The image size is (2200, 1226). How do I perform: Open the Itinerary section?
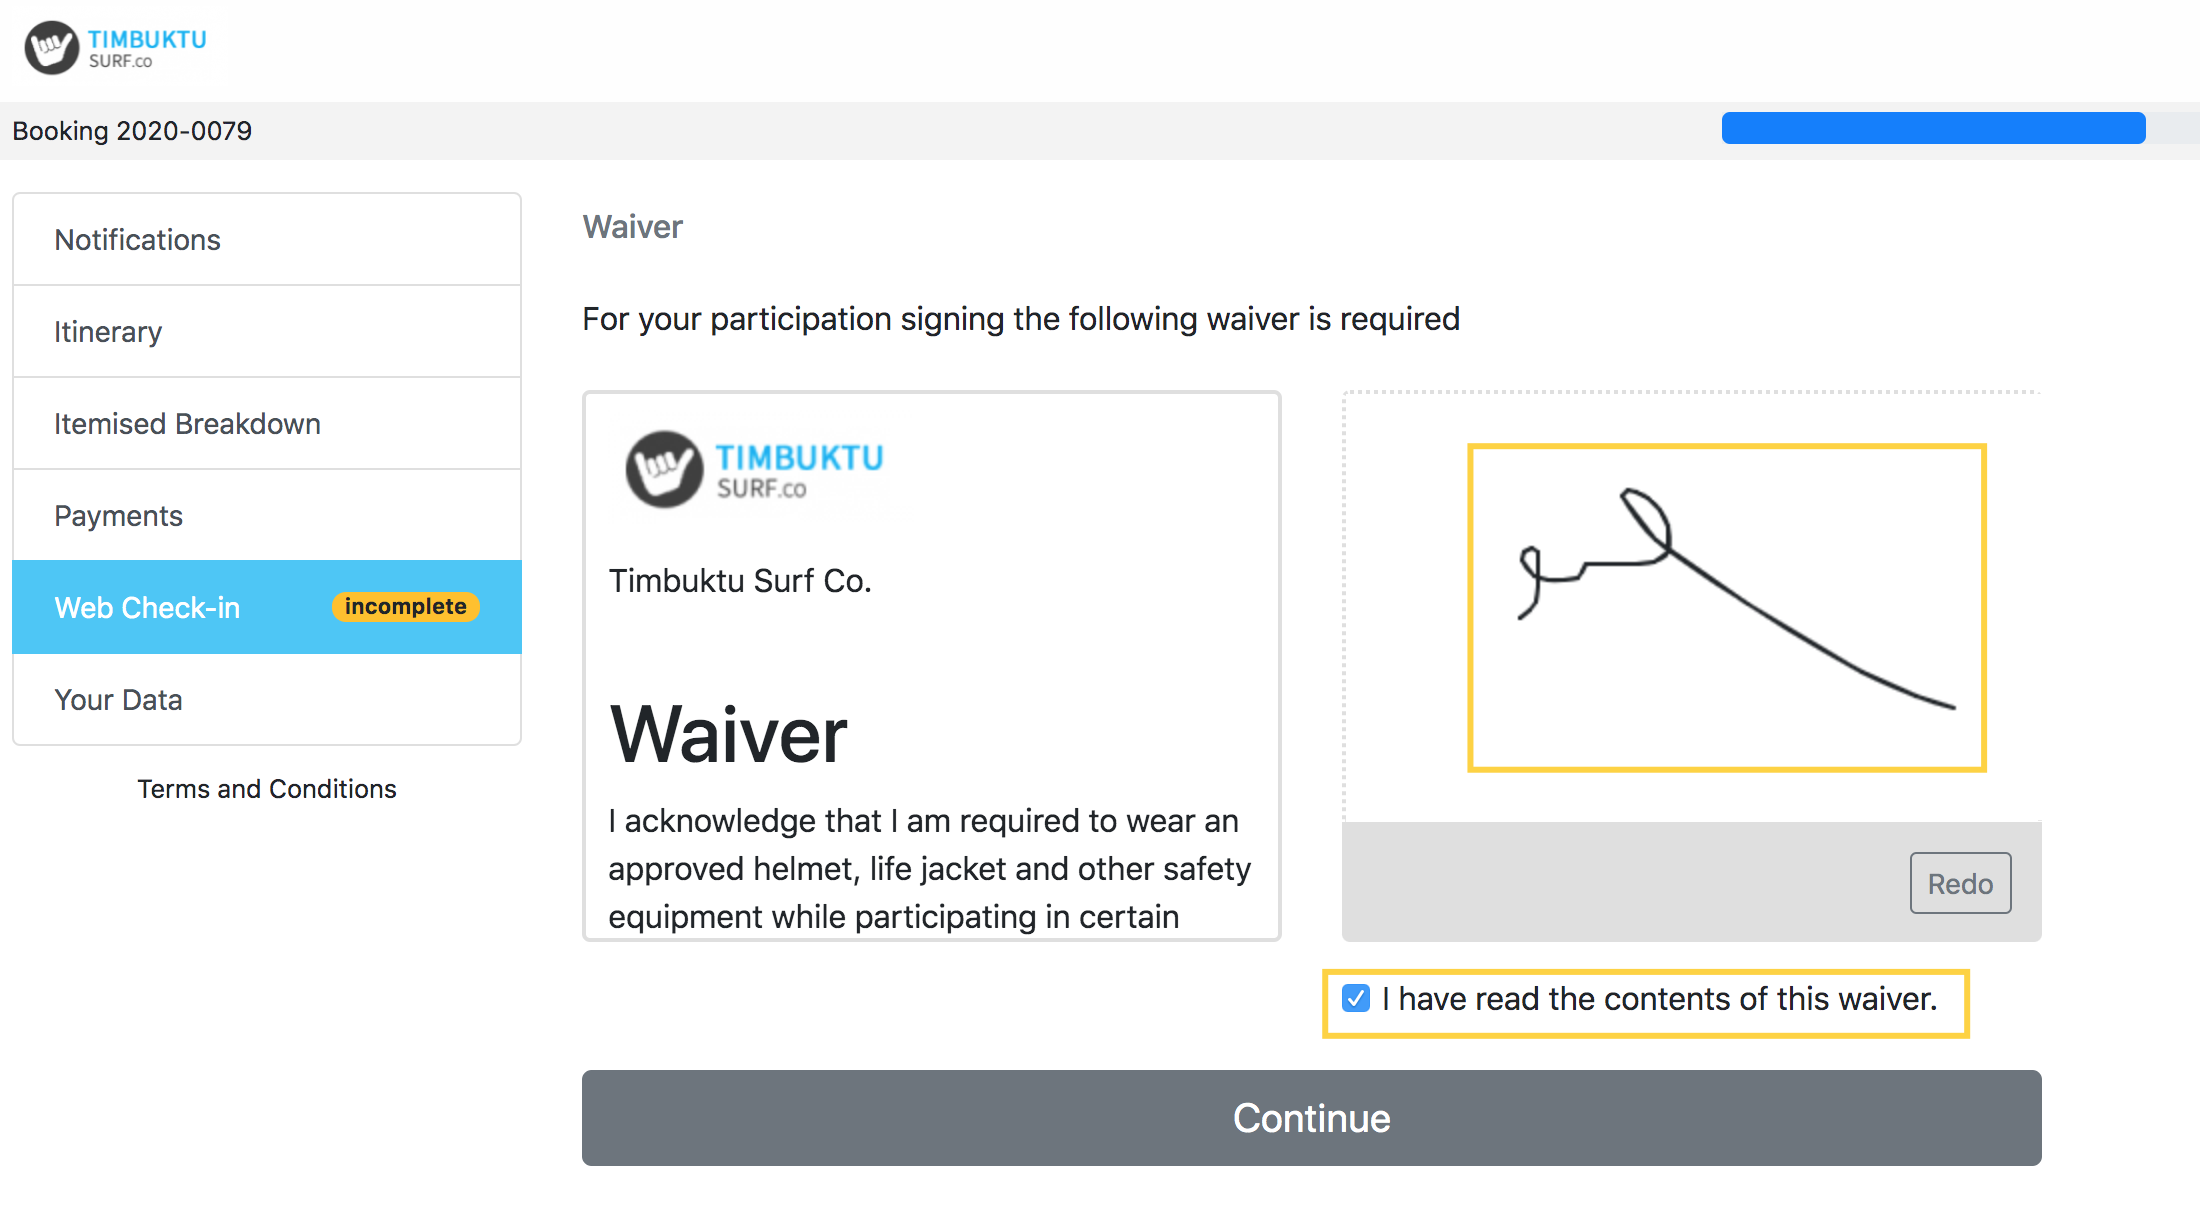point(267,332)
